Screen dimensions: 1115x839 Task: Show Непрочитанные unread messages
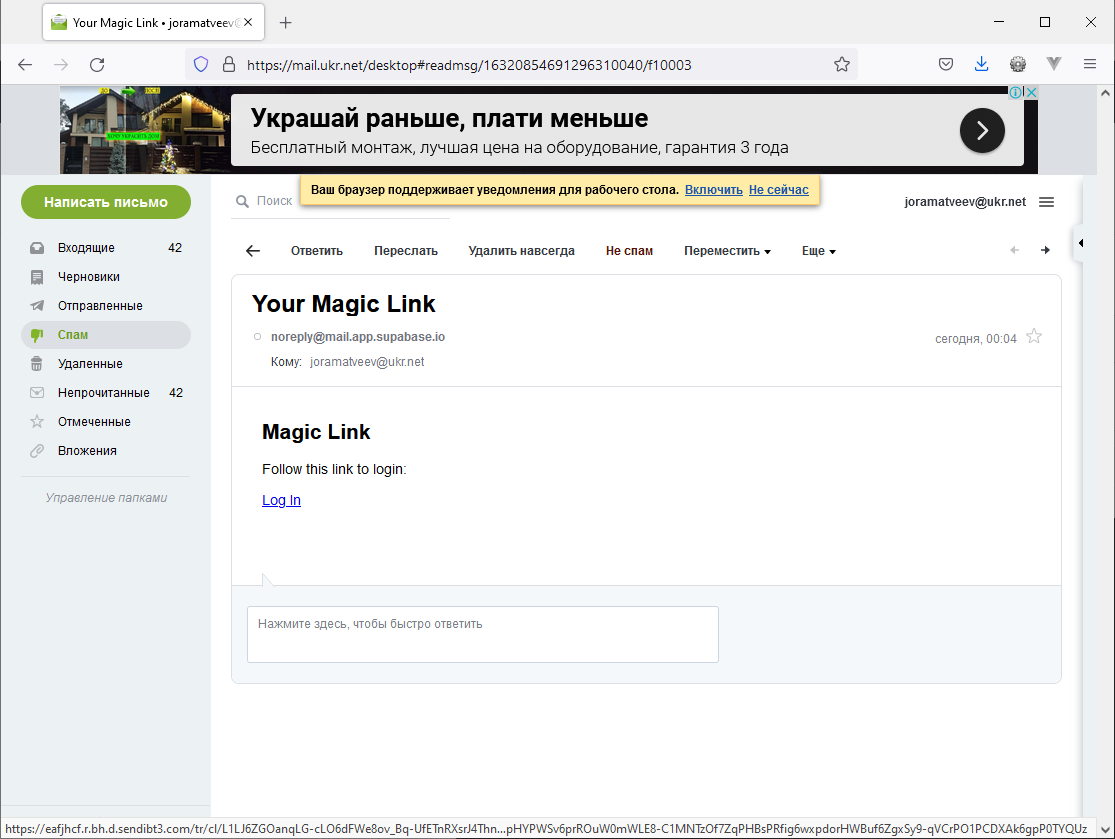click(106, 392)
